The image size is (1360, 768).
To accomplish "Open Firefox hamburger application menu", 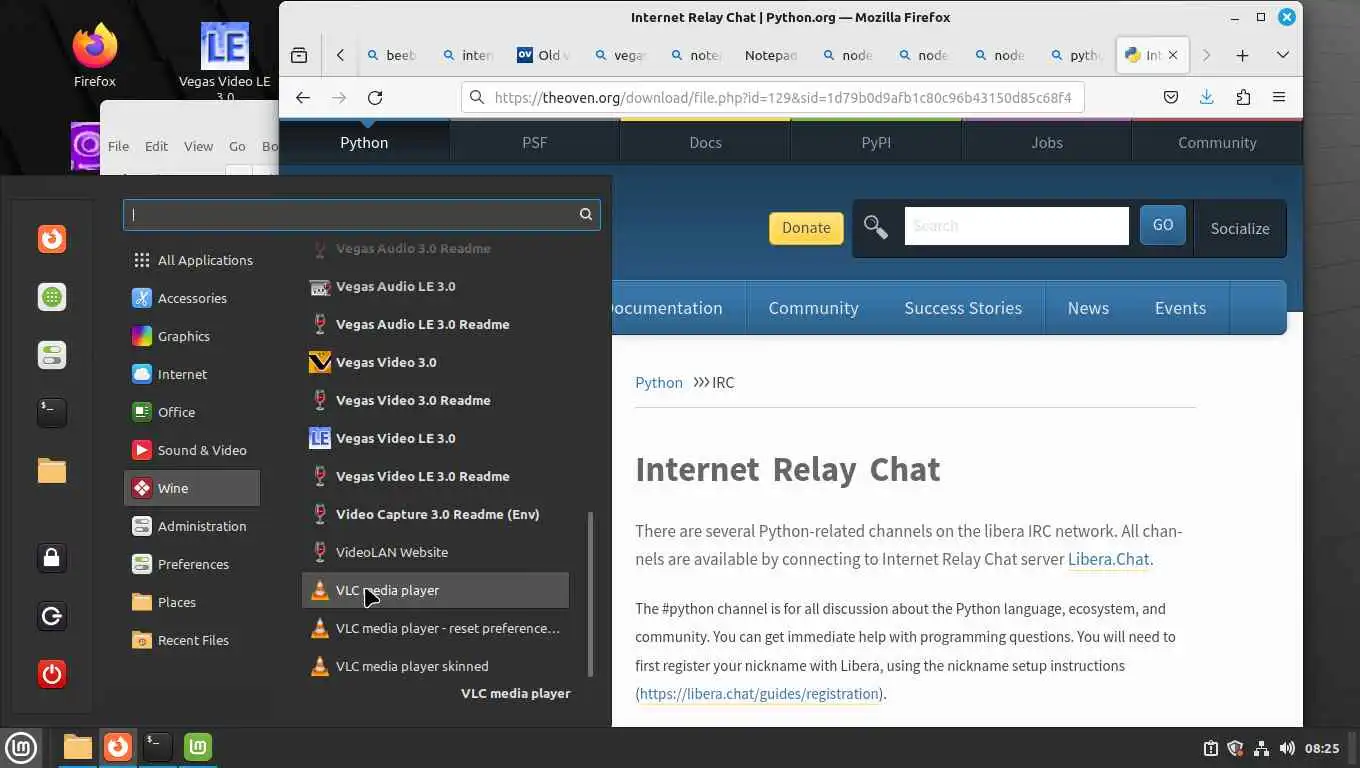I will pos(1278,97).
